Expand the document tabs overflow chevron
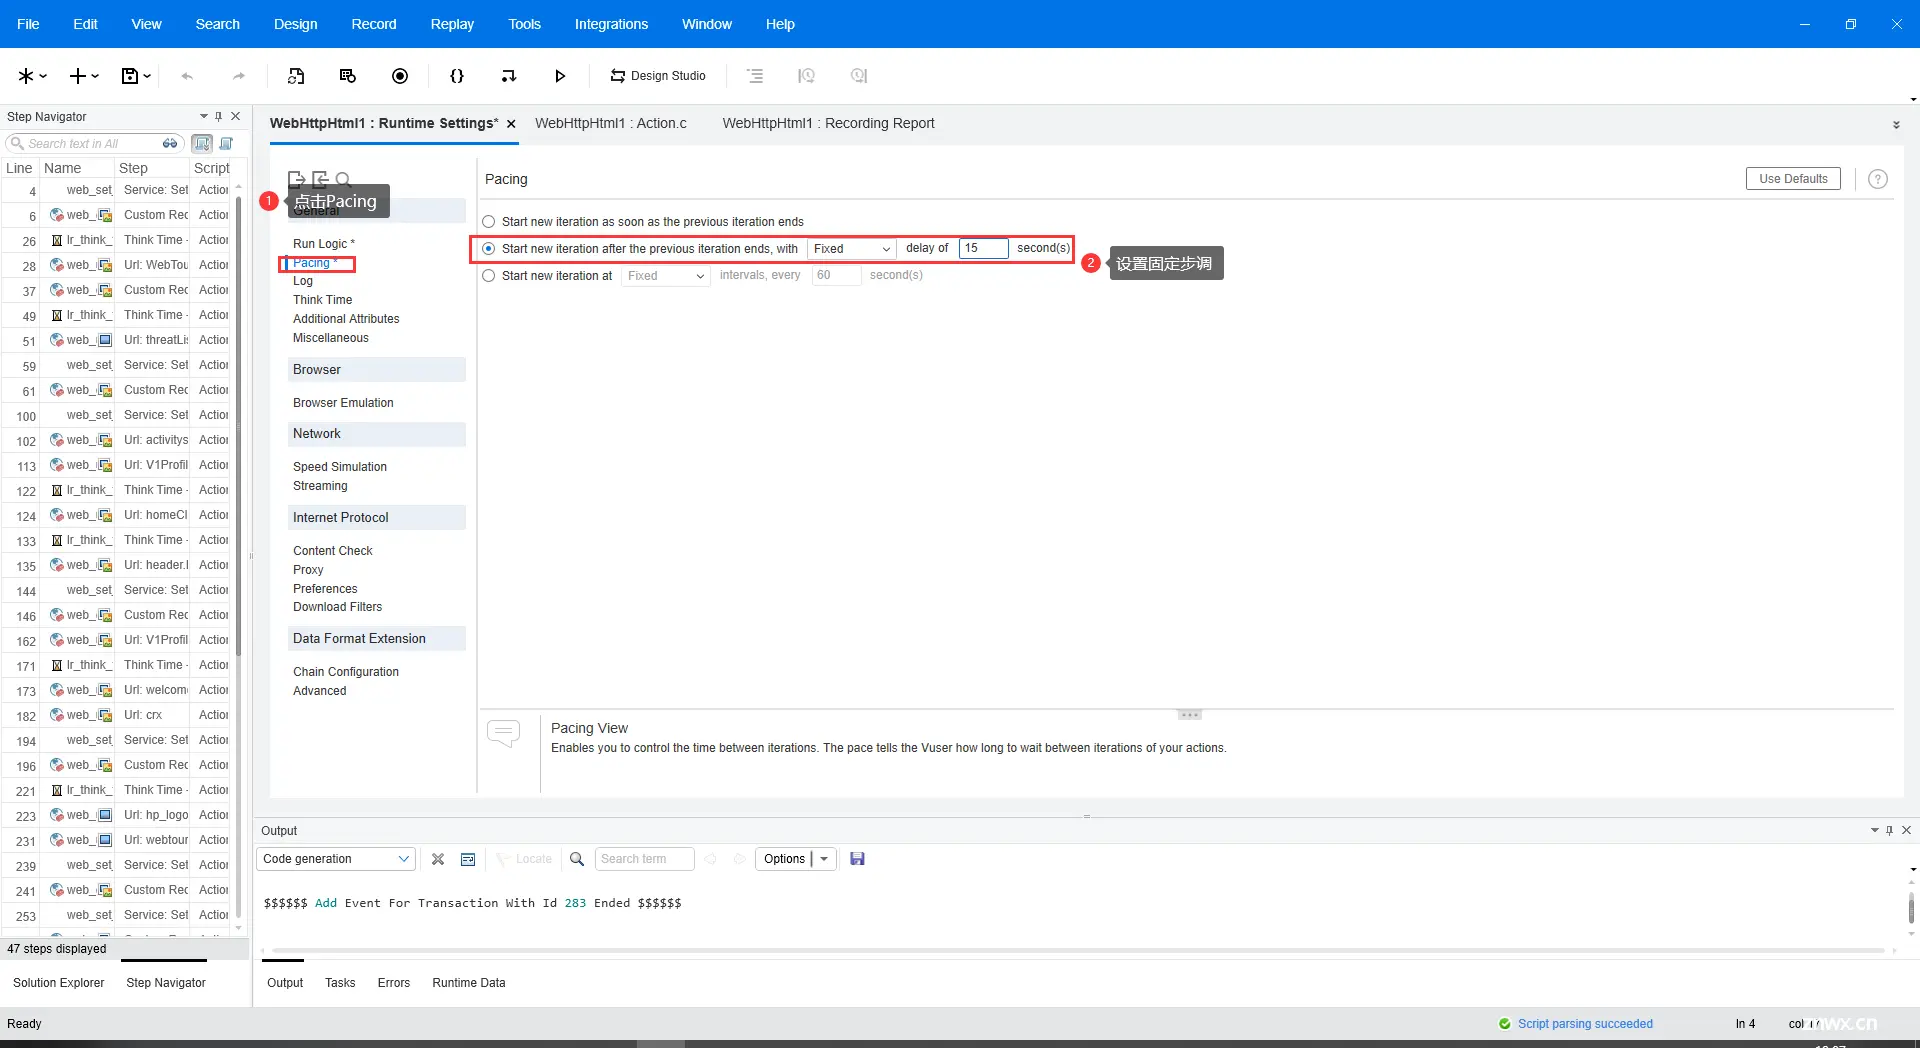 pyautogui.click(x=1896, y=125)
